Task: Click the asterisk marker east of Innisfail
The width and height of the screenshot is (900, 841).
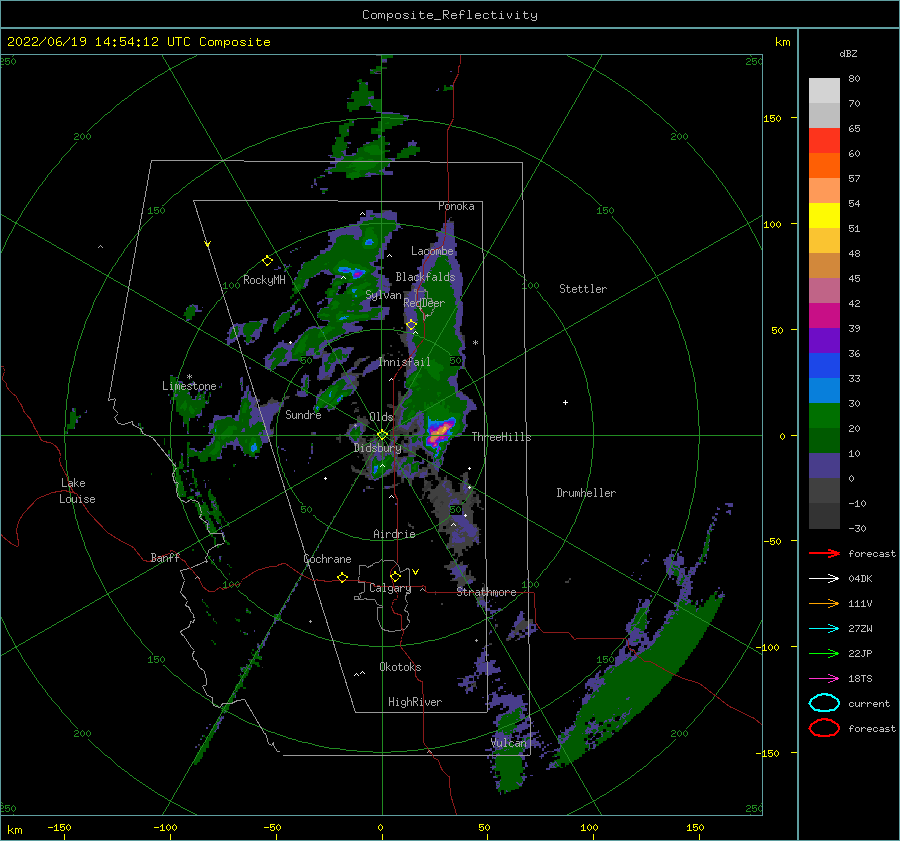Action: click(x=475, y=343)
